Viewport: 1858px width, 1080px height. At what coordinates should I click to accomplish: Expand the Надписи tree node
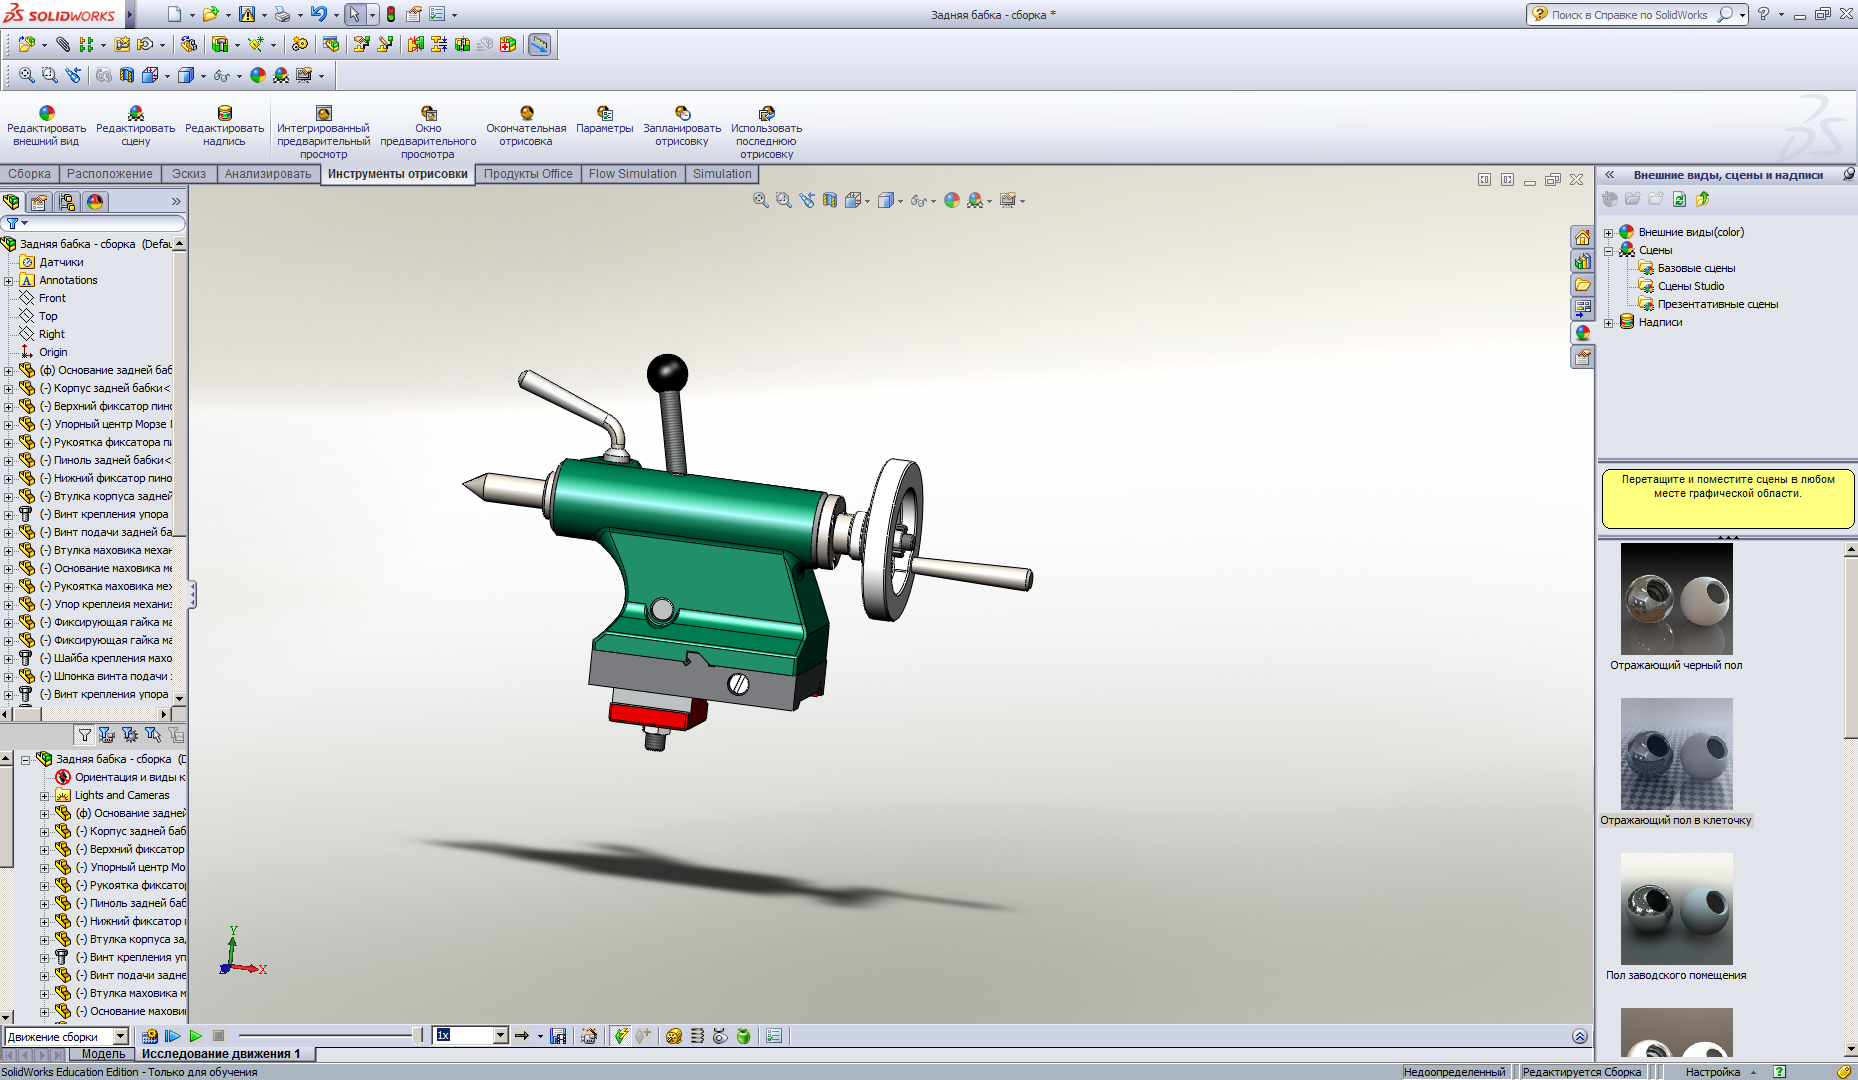click(x=1609, y=323)
